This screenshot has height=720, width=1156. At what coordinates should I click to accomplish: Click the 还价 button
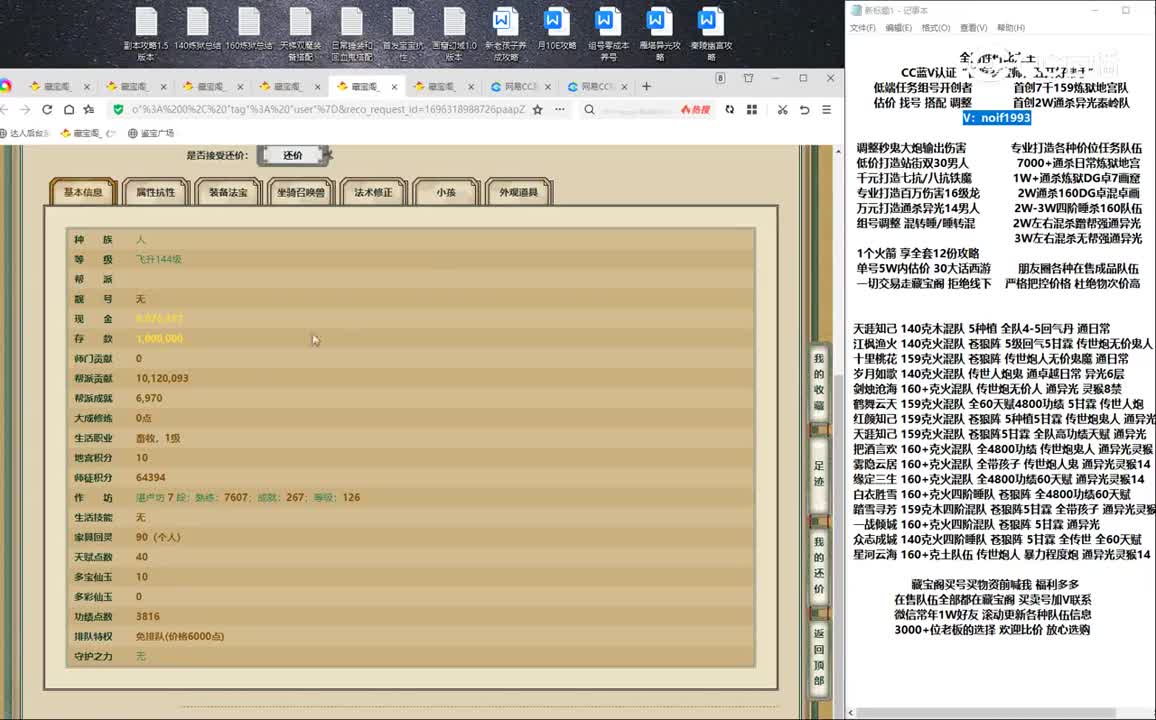click(293, 155)
